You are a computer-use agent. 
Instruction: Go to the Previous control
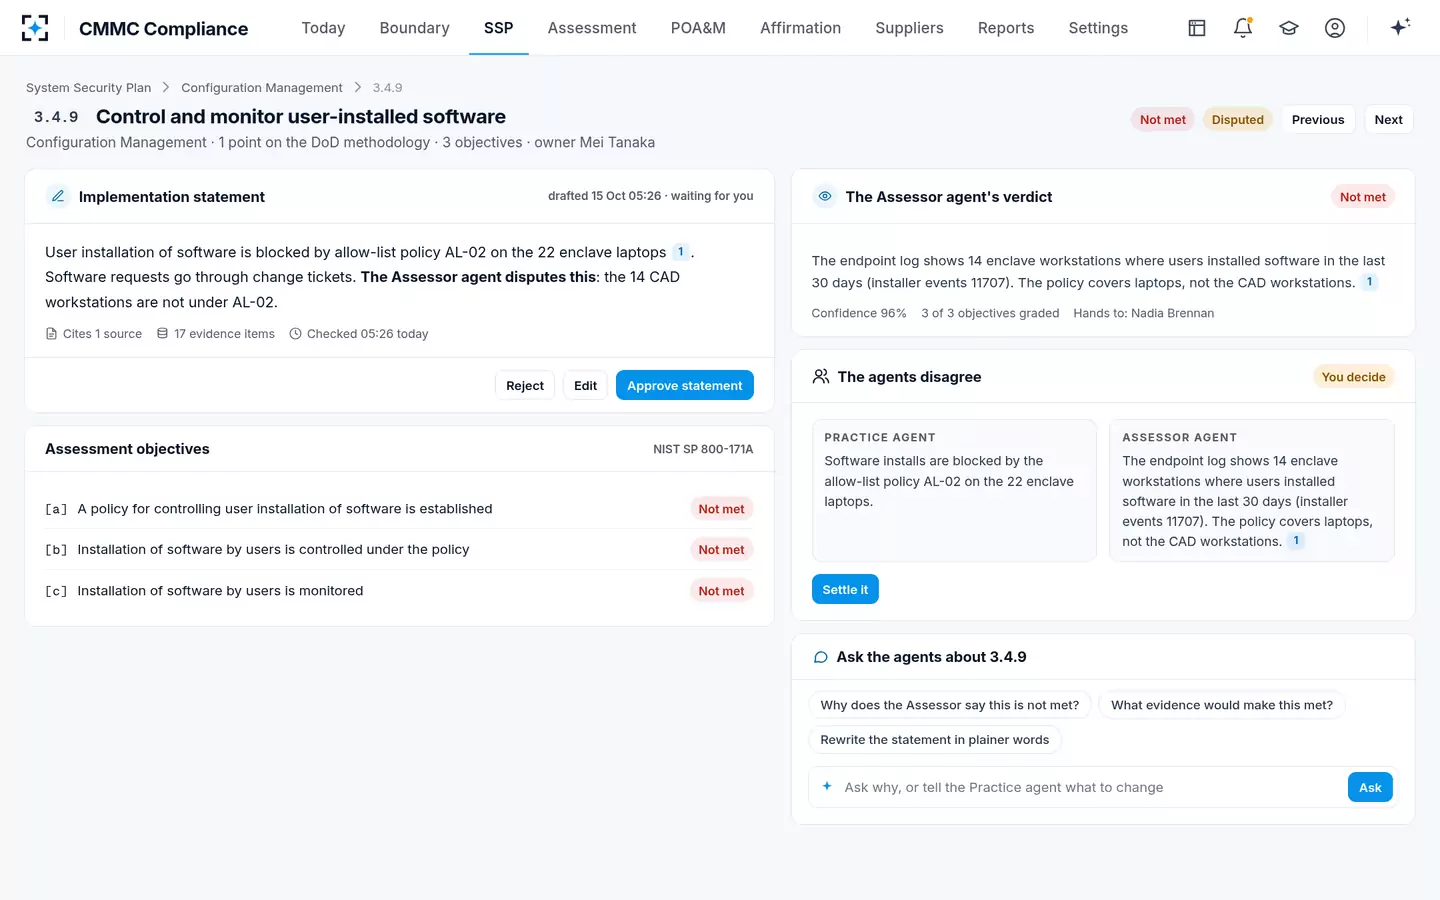tap(1318, 119)
